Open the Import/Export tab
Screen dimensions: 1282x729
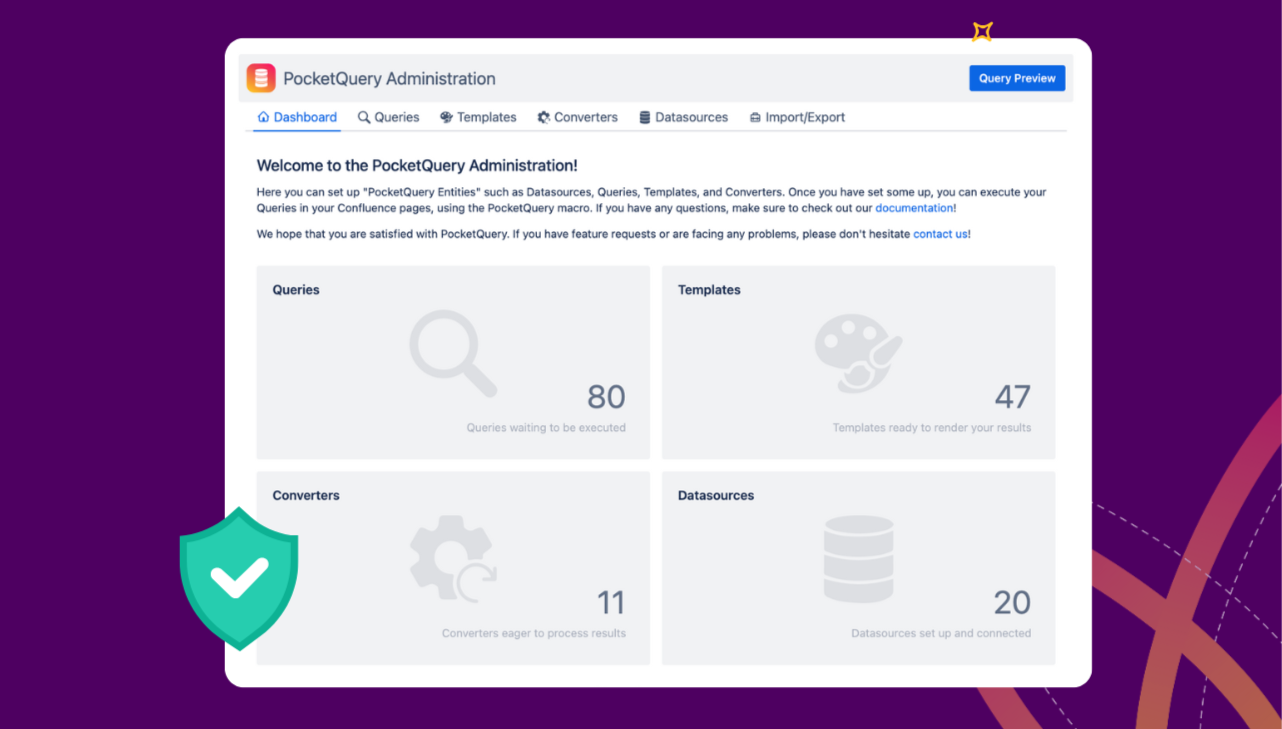click(805, 117)
